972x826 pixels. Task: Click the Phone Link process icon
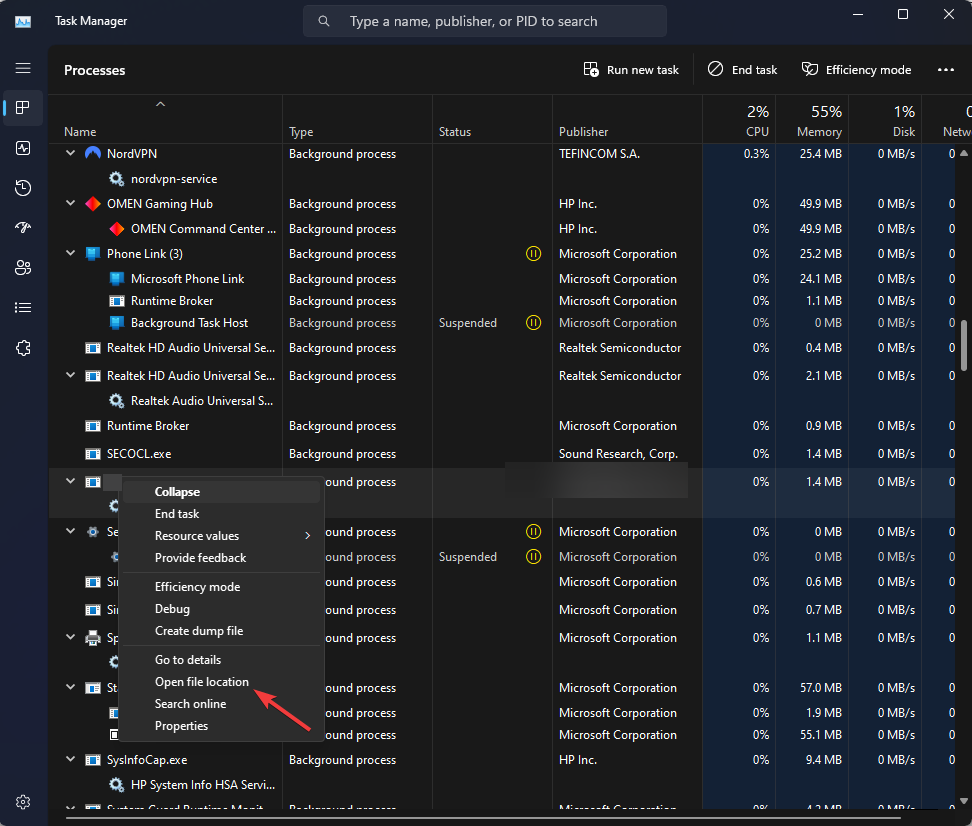coord(93,254)
